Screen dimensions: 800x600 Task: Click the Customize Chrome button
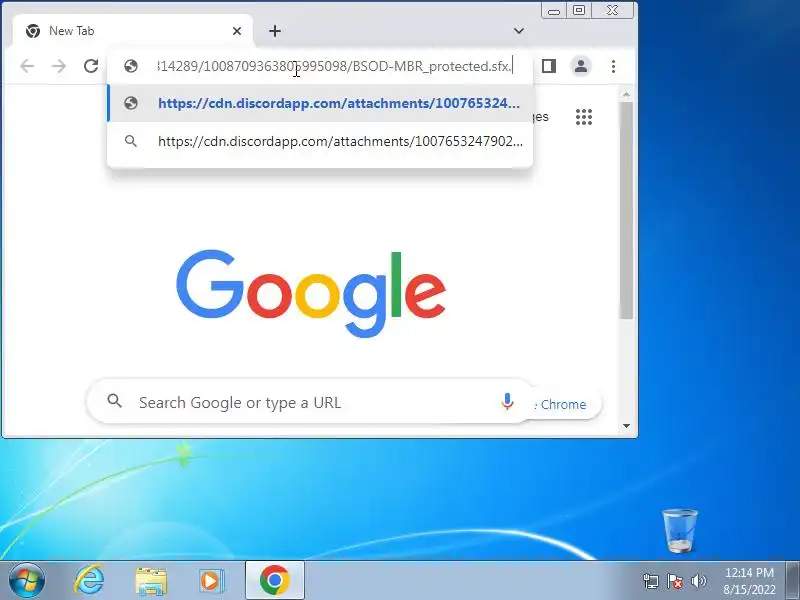567,404
